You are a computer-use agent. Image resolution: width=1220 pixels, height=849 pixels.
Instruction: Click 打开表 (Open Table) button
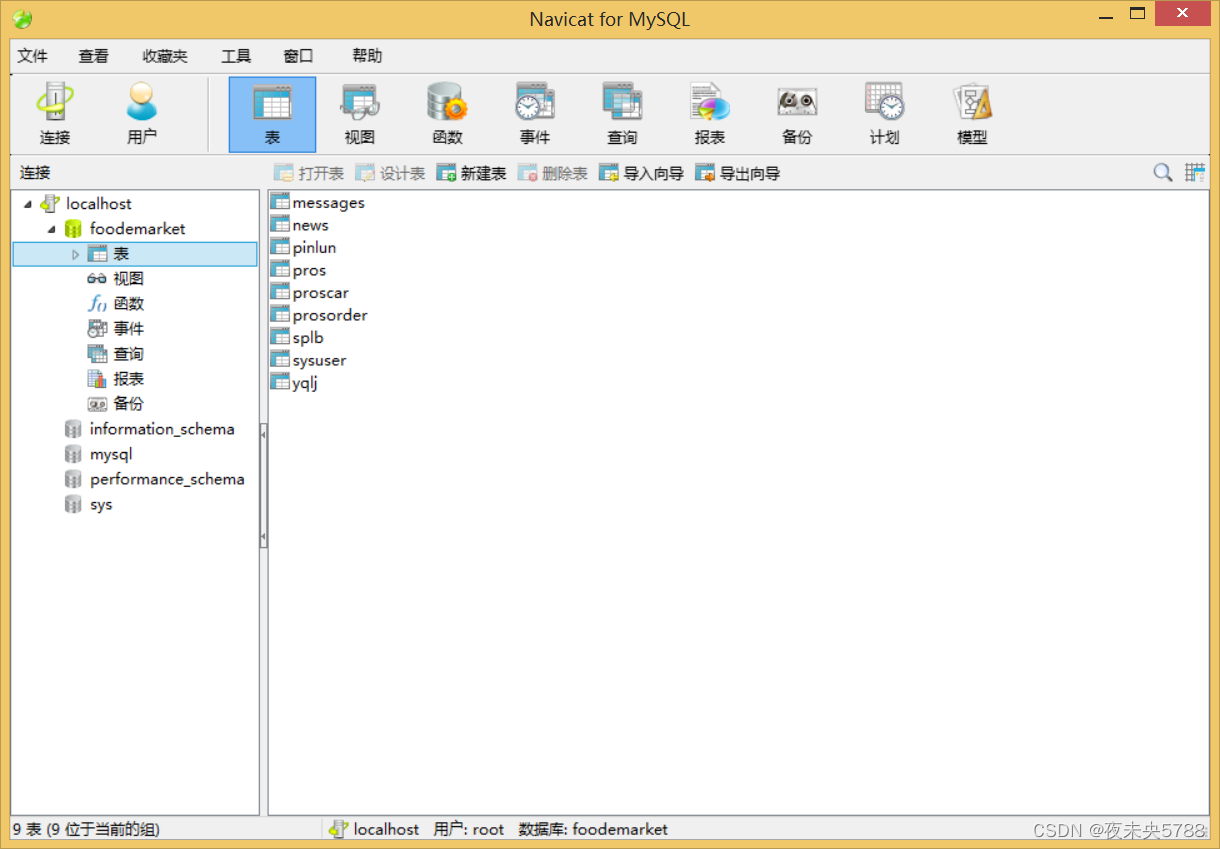309,173
